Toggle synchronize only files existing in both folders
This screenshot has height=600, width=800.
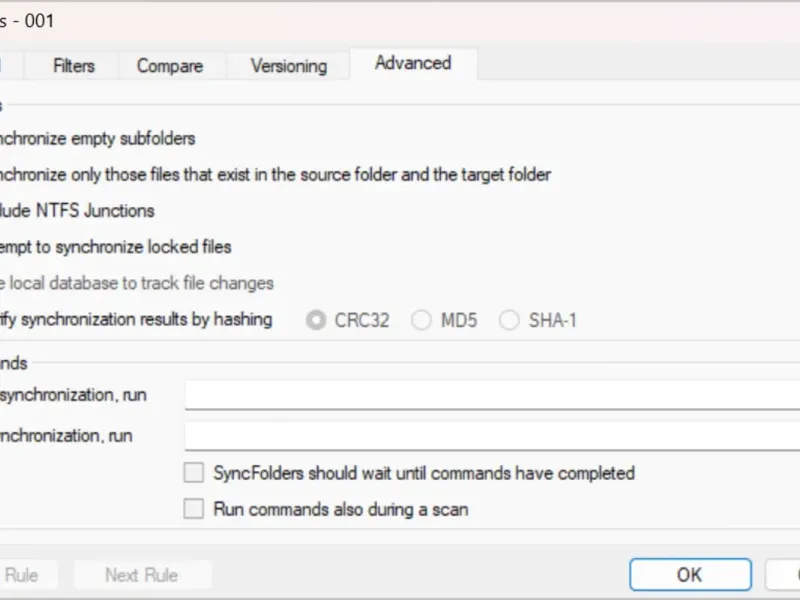(275, 175)
